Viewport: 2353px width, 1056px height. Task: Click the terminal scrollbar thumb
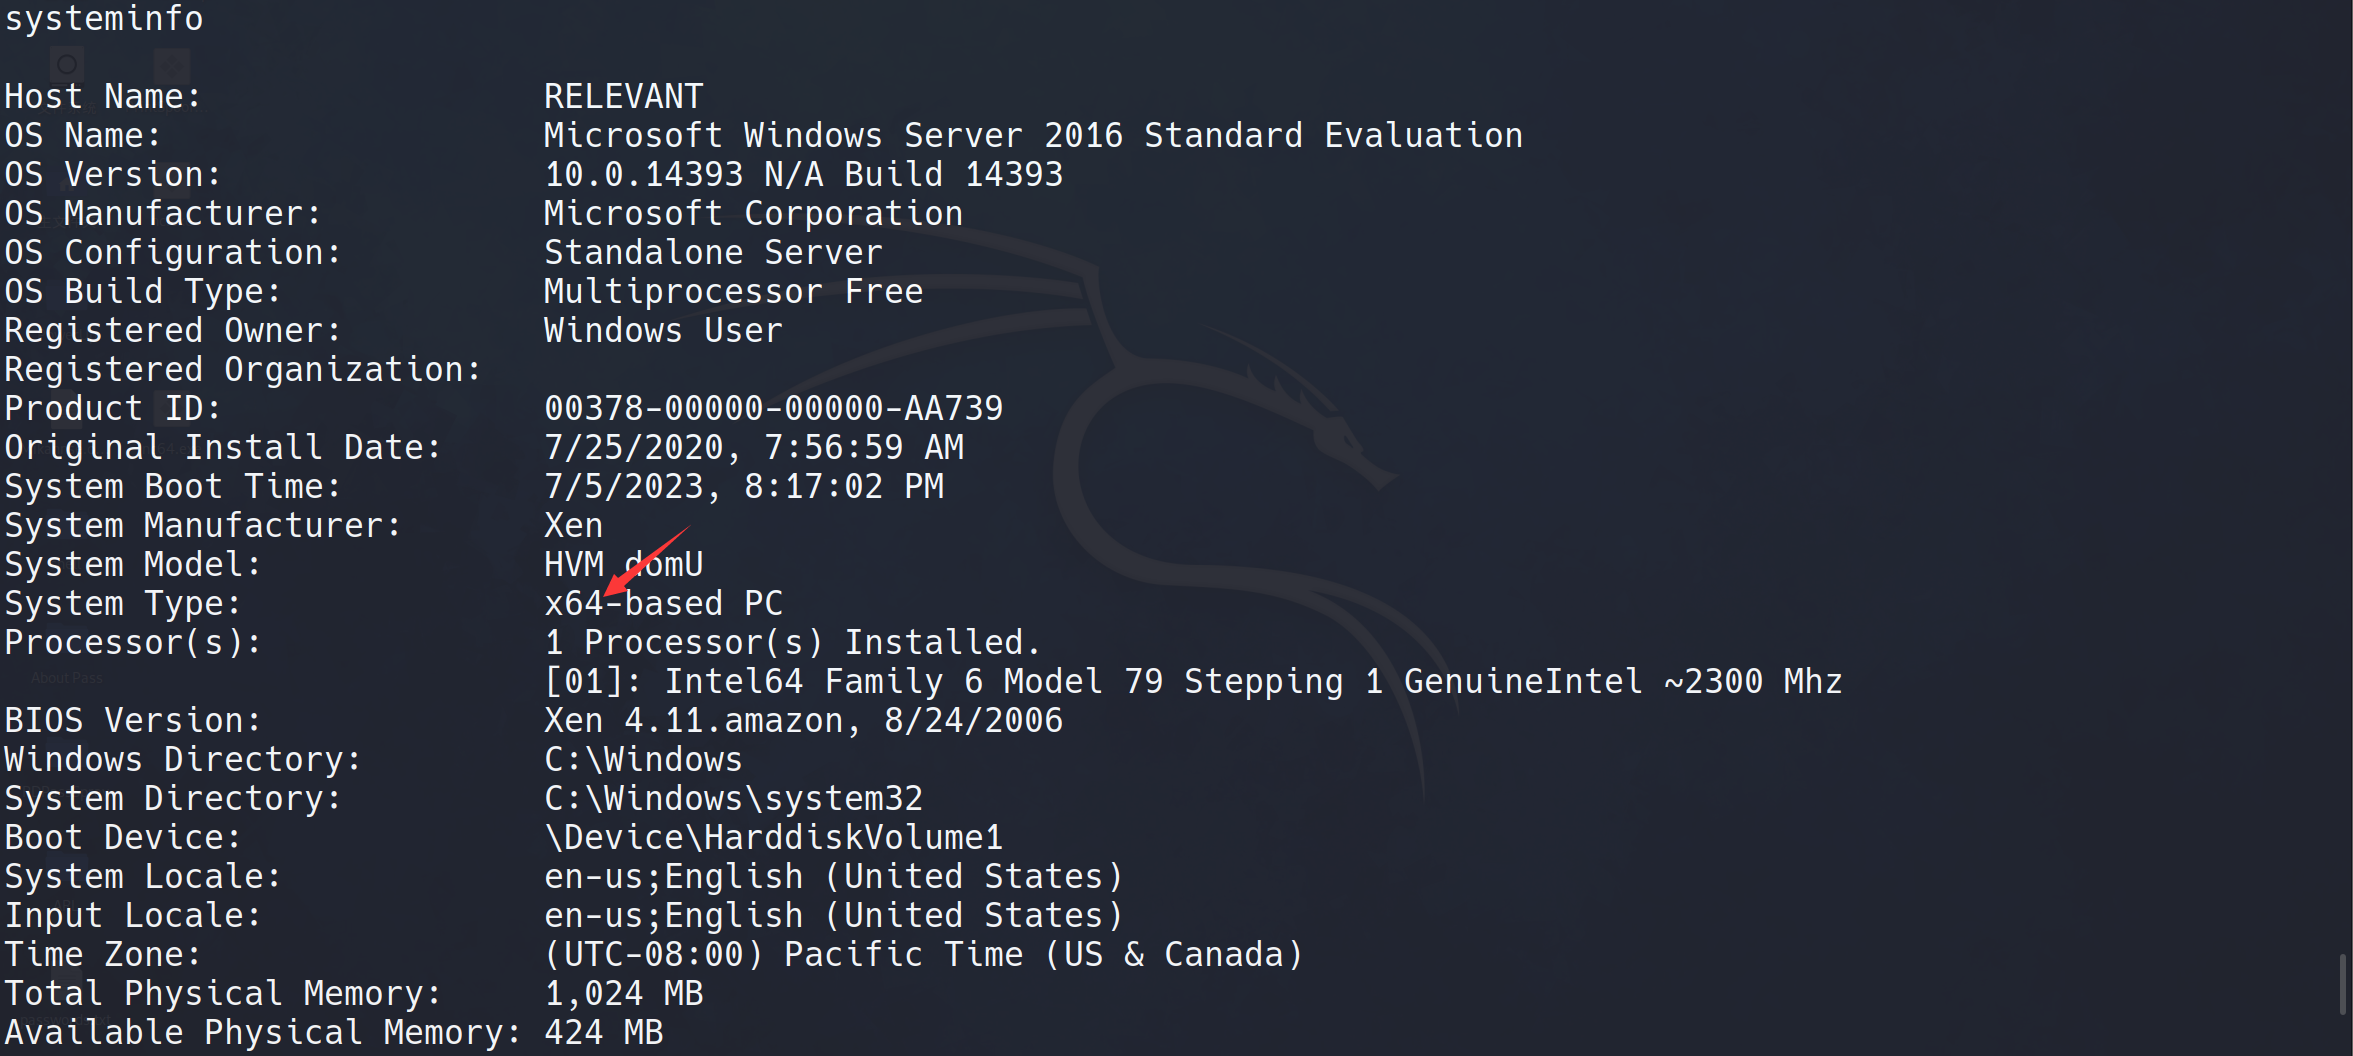pyautogui.click(x=2343, y=984)
